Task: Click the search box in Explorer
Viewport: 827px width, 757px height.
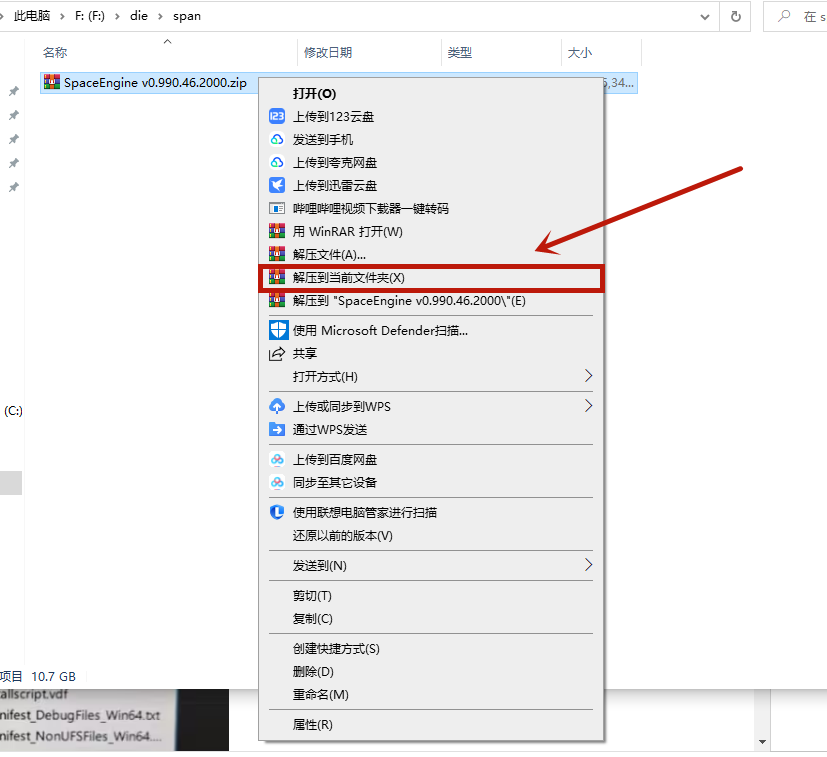Action: (x=795, y=16)
